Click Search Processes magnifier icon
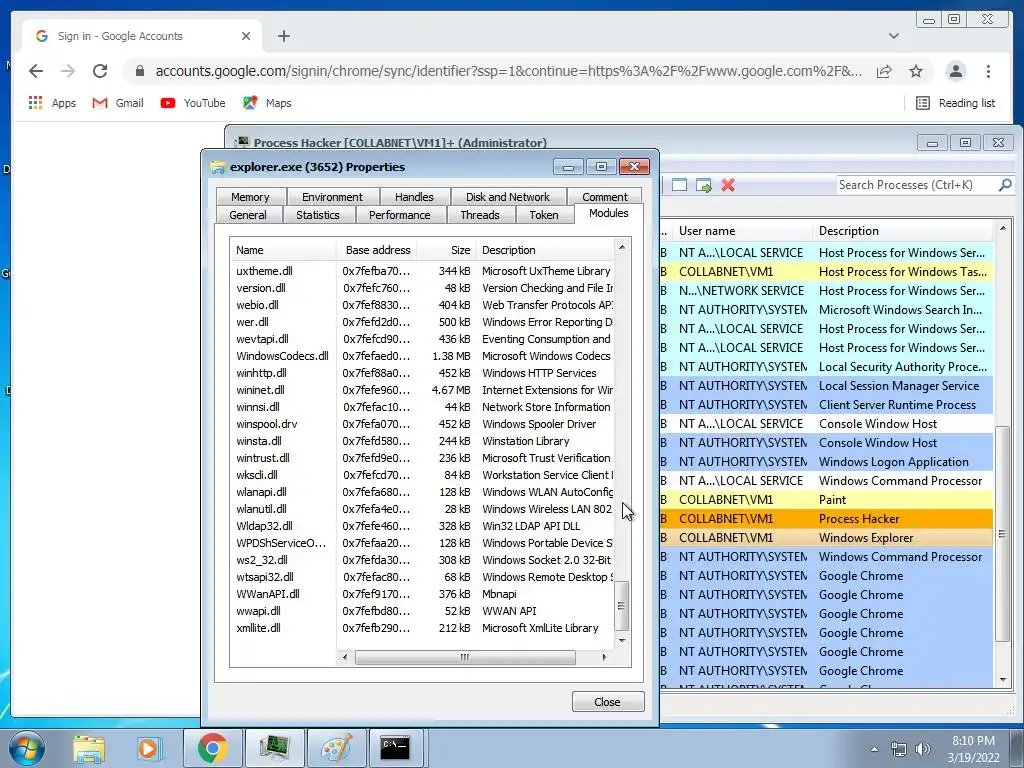 pos(1005,185)
